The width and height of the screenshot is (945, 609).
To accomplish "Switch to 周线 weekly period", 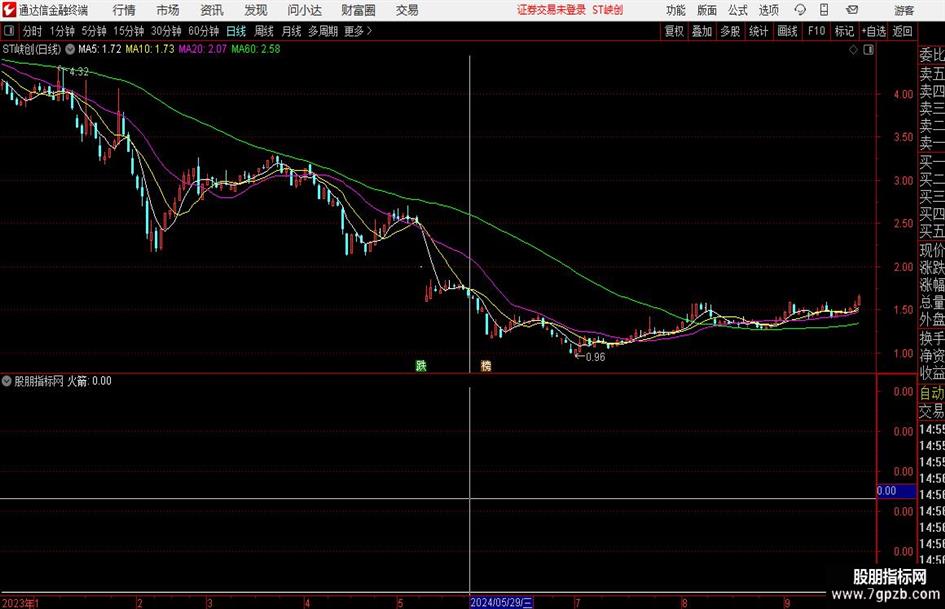I will pos(264,31).
